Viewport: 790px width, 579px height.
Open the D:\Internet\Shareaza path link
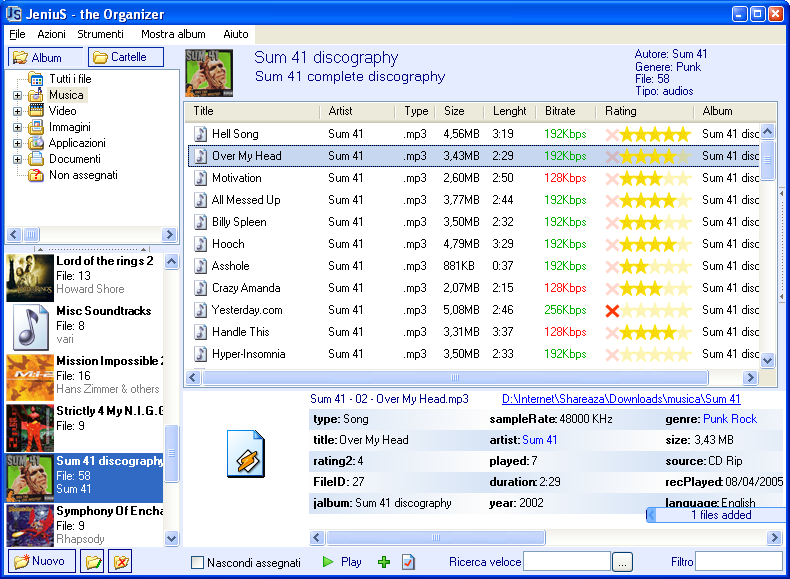(x=621, y=399)
